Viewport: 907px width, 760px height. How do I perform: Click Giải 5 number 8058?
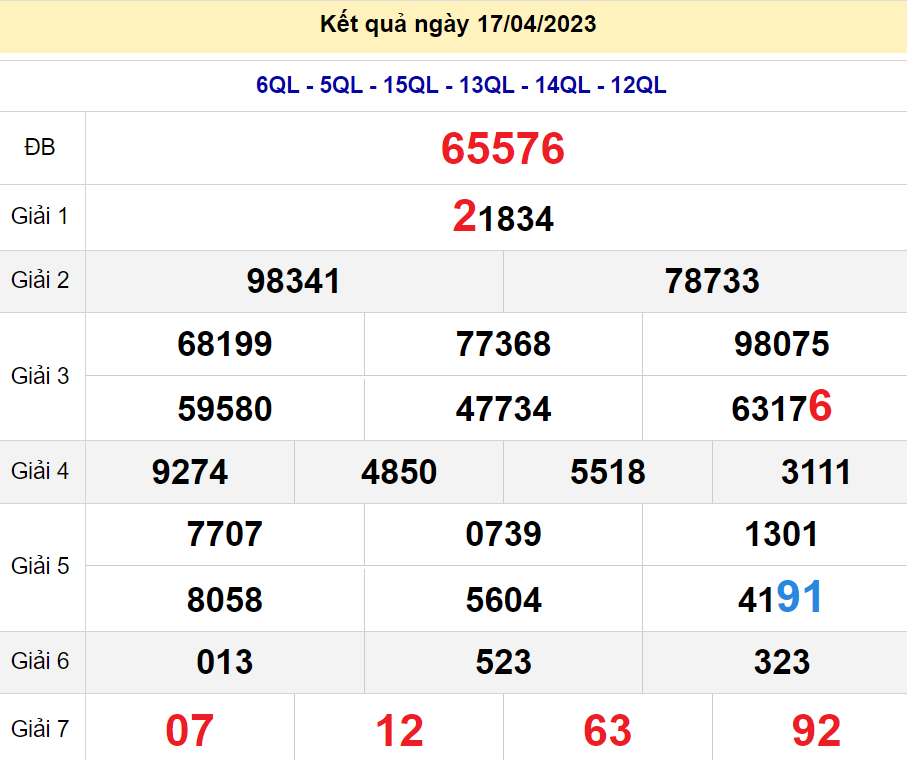click(225, 599)
